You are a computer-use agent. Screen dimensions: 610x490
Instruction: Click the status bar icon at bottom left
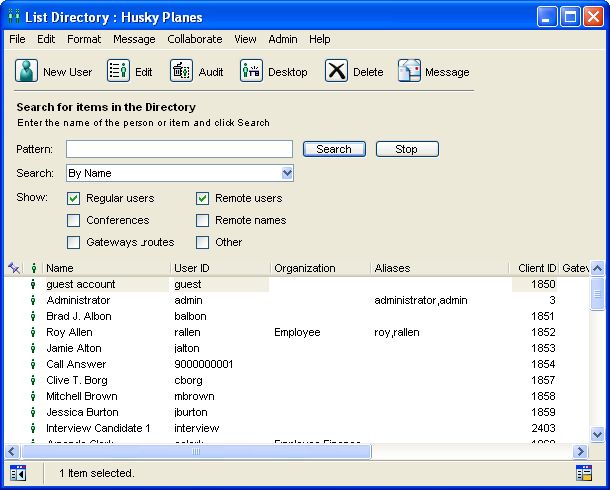tap(18, 473)
